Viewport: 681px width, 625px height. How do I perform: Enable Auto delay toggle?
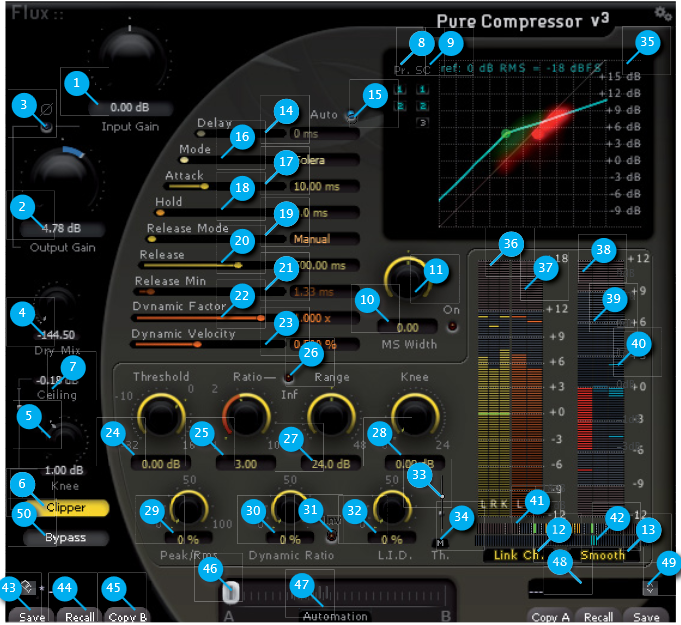pyautogui.click(x=350, y=116)
